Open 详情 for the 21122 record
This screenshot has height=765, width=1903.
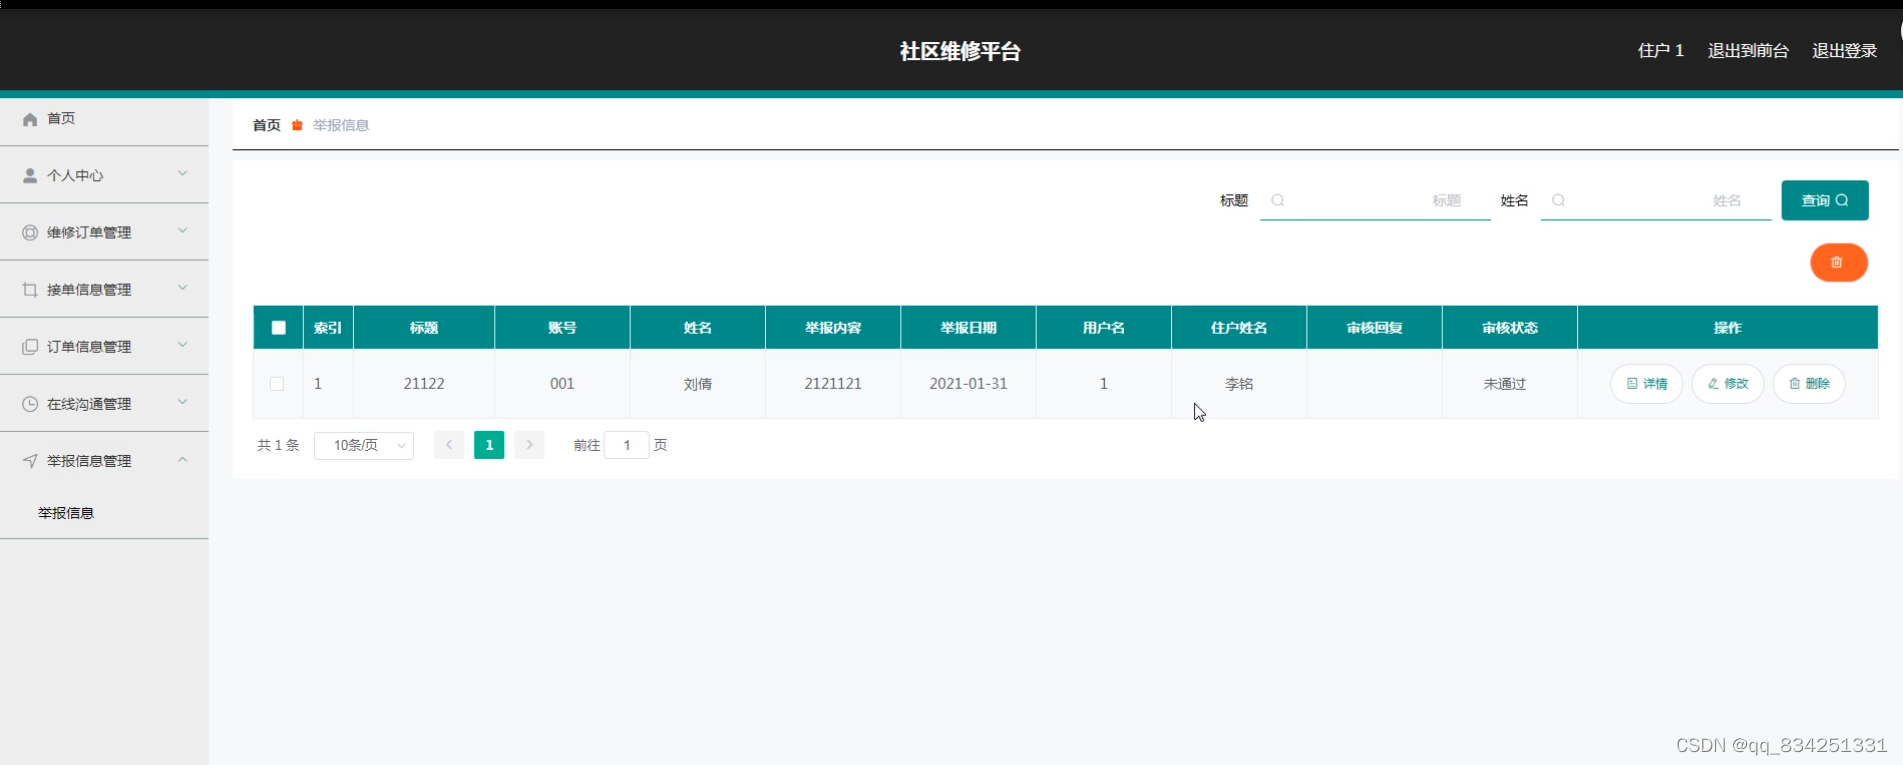1646,384
